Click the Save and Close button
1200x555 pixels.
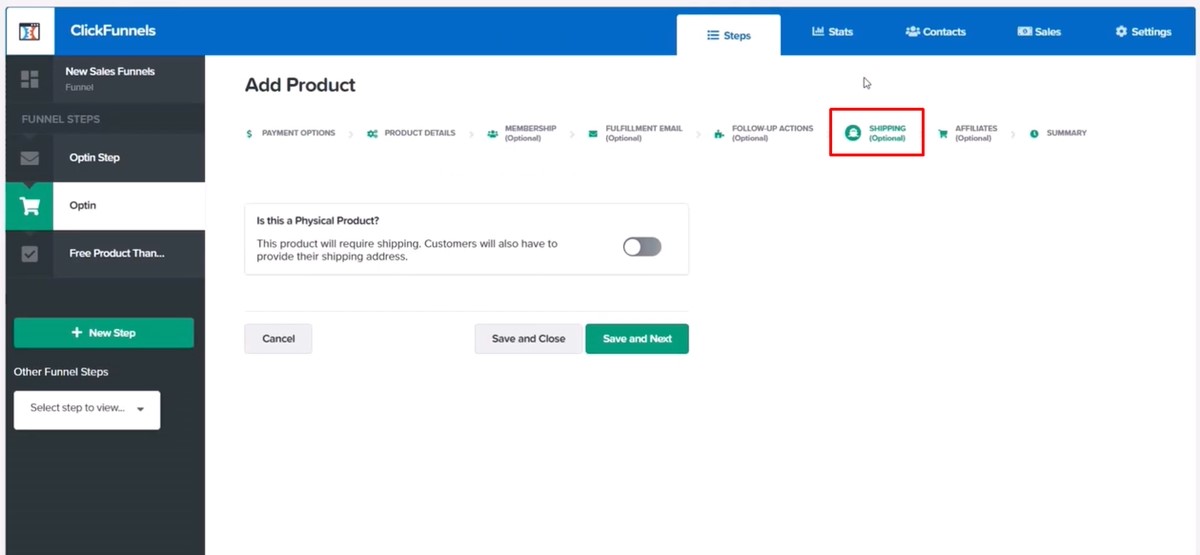[x=528, y=339]
